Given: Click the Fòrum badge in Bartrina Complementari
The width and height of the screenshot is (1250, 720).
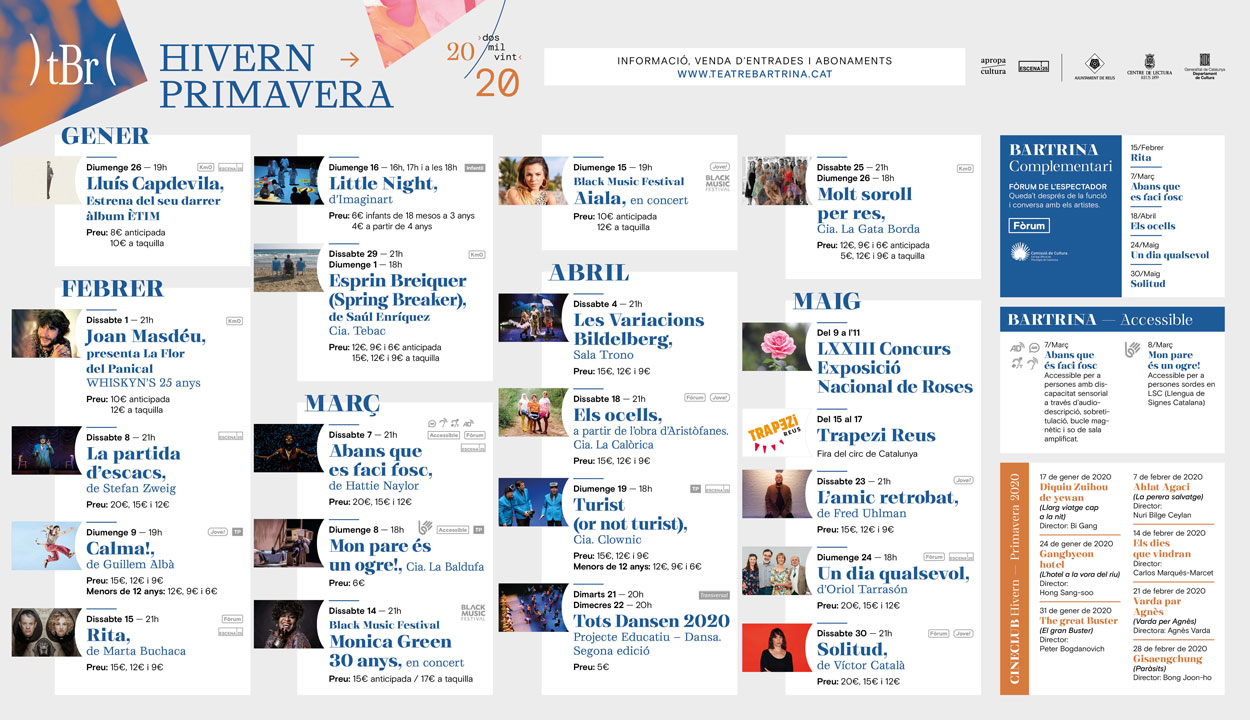Looking at the screenshot, I should [x=1029, y=226].
